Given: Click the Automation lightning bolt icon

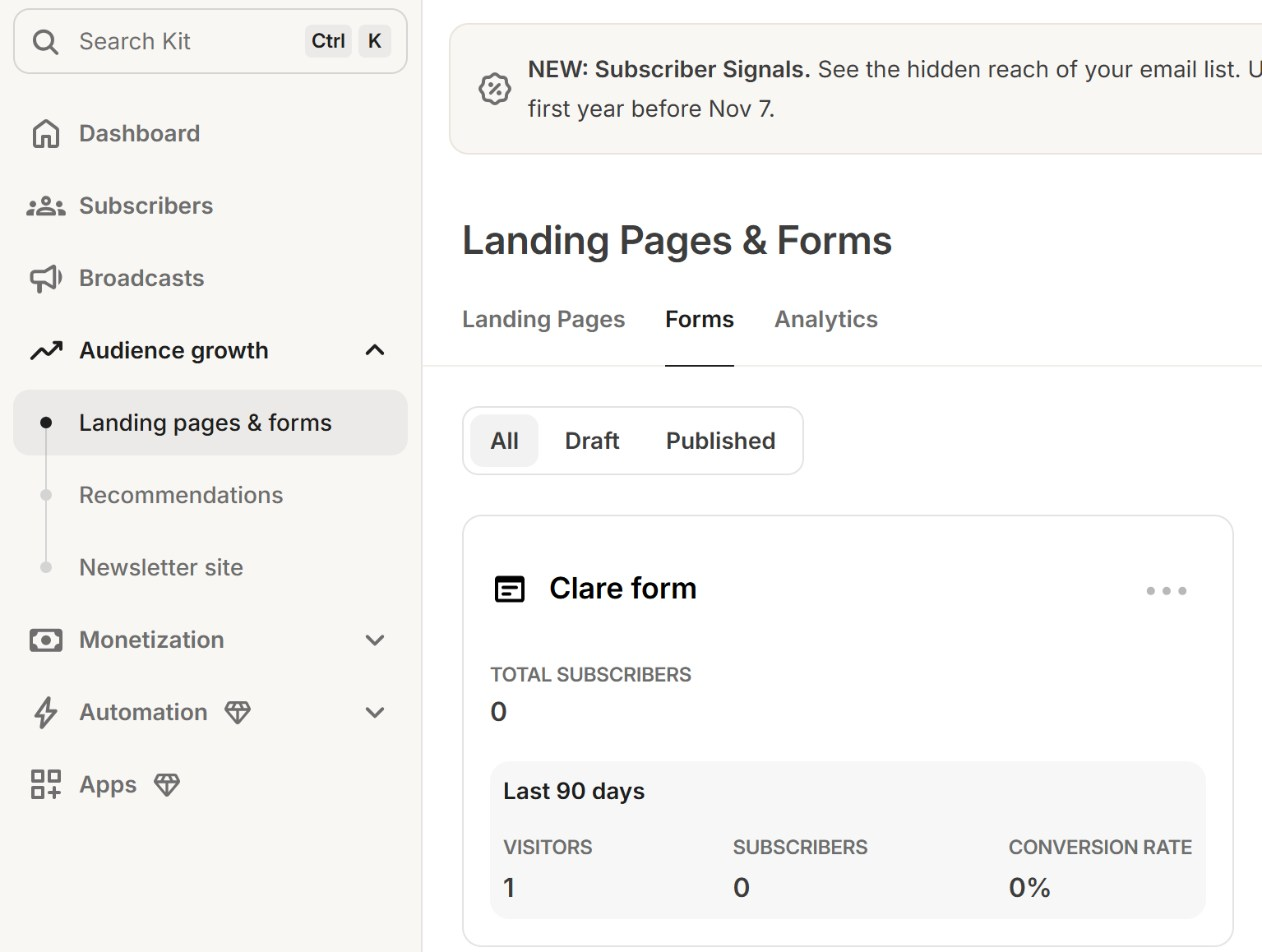Looking at the screenshot, I should (x=46, y=713).
